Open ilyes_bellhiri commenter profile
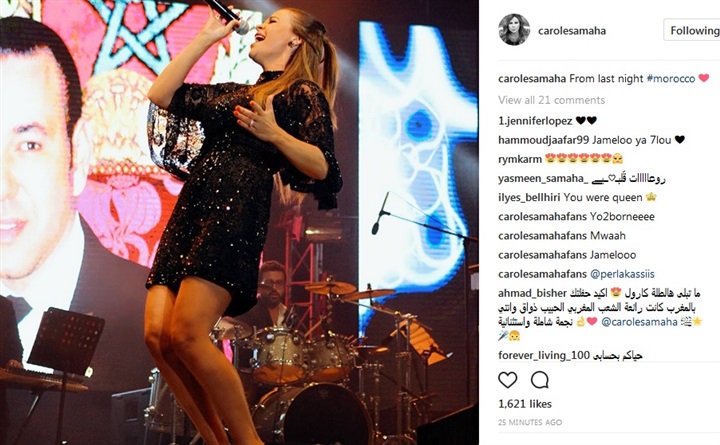Viewport: 720px width, 445px height. (x=529, y=197)
